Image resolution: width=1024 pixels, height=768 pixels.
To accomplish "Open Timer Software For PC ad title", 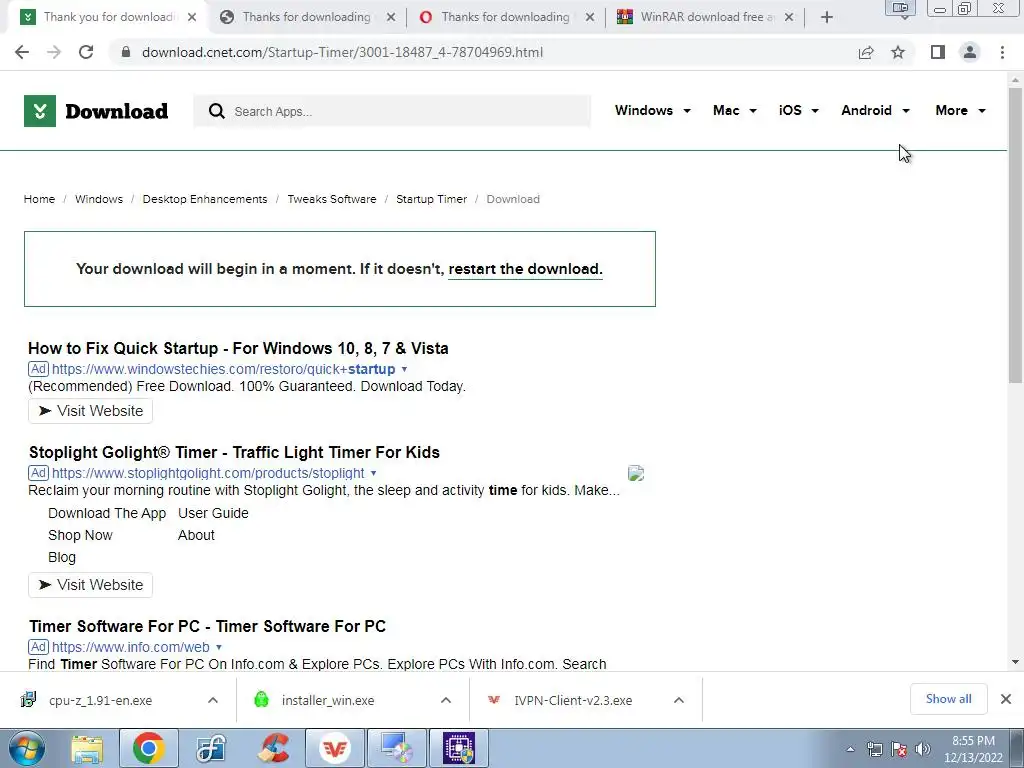I will 207,626.
